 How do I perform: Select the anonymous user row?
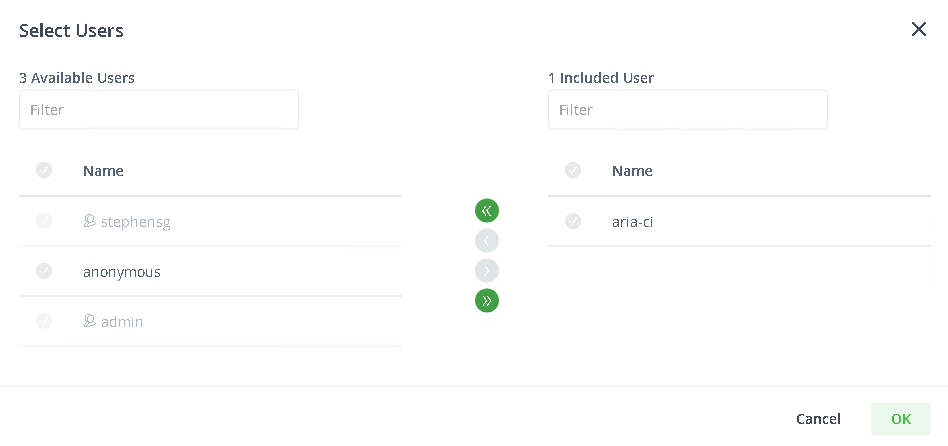tap(210, 271)
